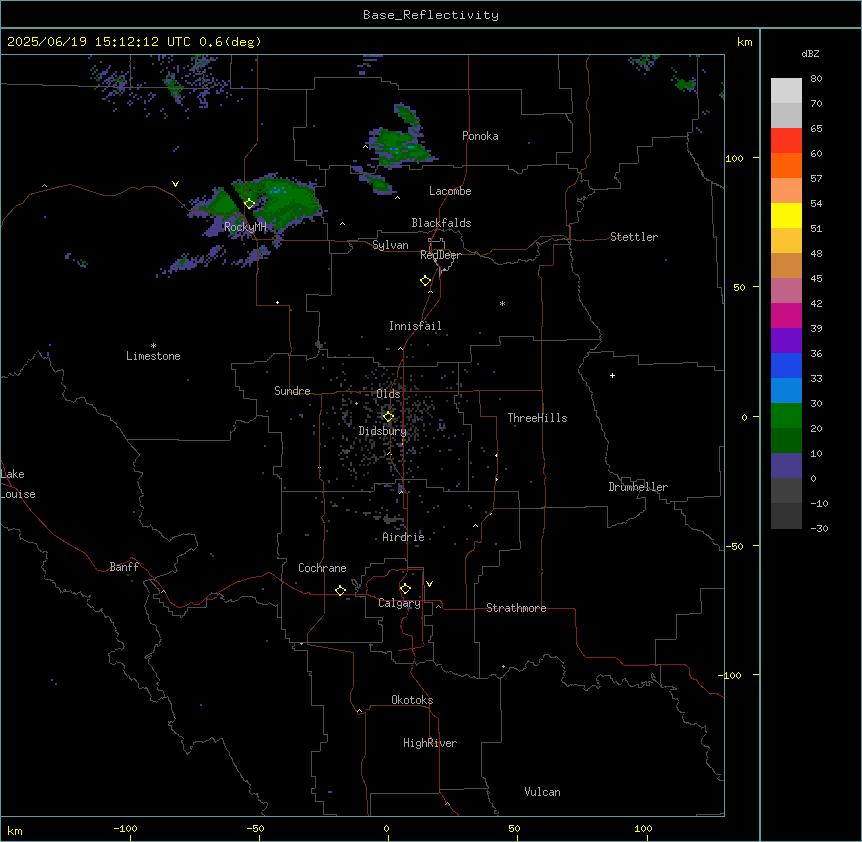Click the white plus marker north of Drumheller

[x=612, y=375]
